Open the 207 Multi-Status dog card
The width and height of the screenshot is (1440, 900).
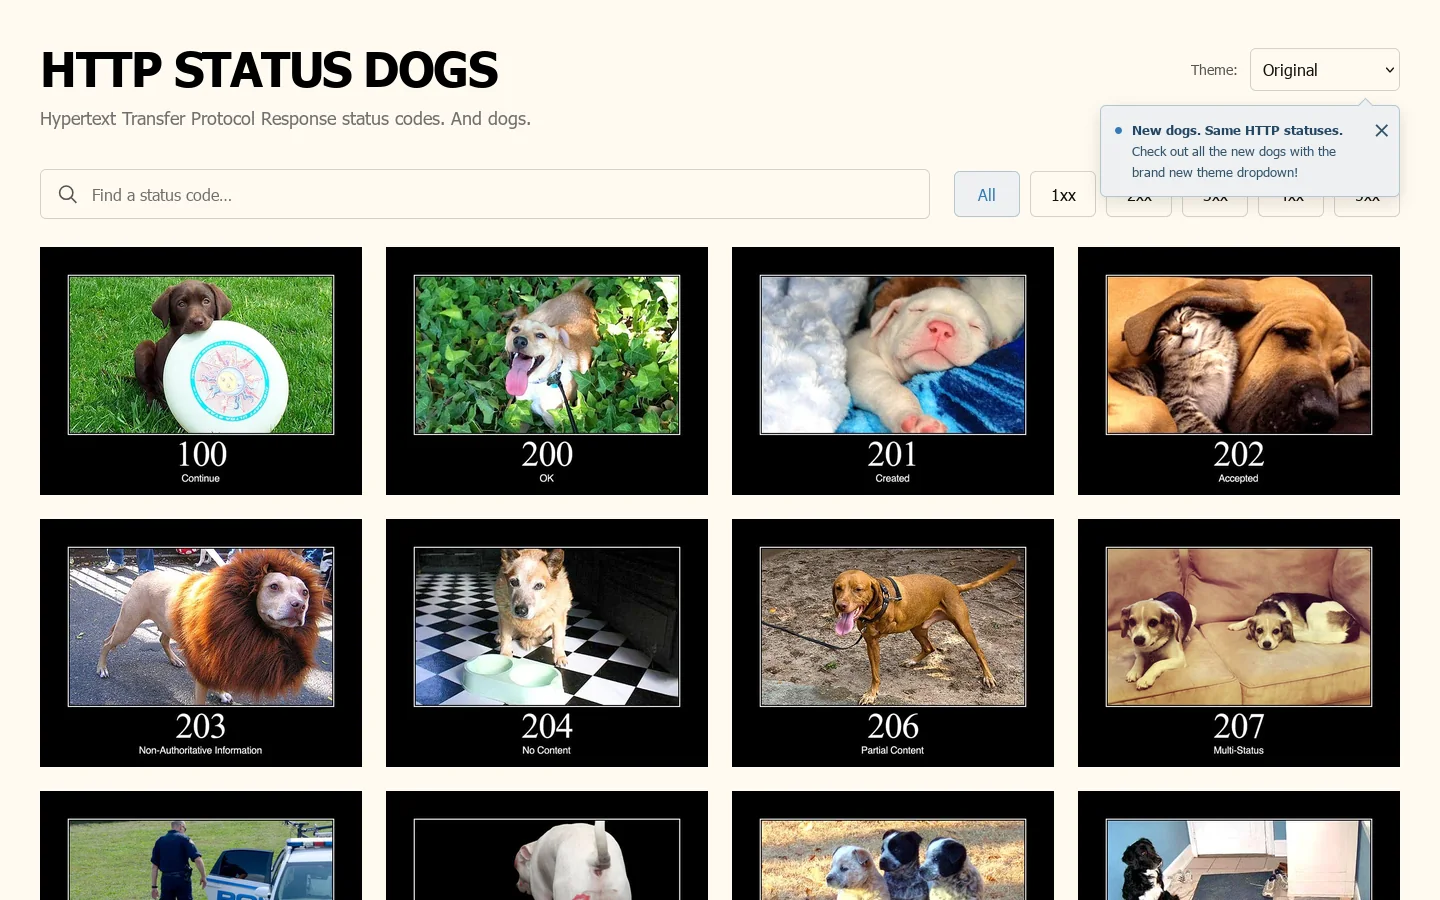pyautogui.click(x=1239, y=643)
